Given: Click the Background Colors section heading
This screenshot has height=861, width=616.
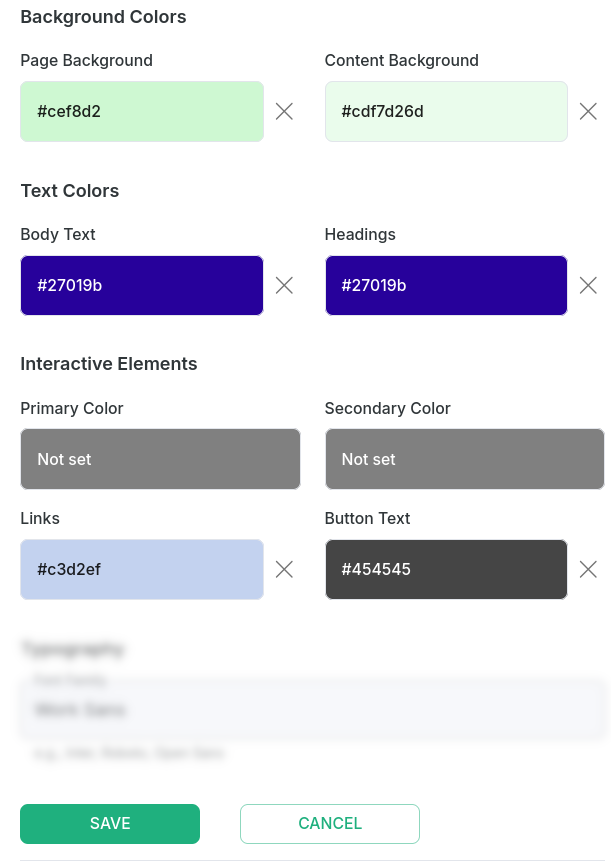Looking at the screenshot, I should (x=103, y=17).
